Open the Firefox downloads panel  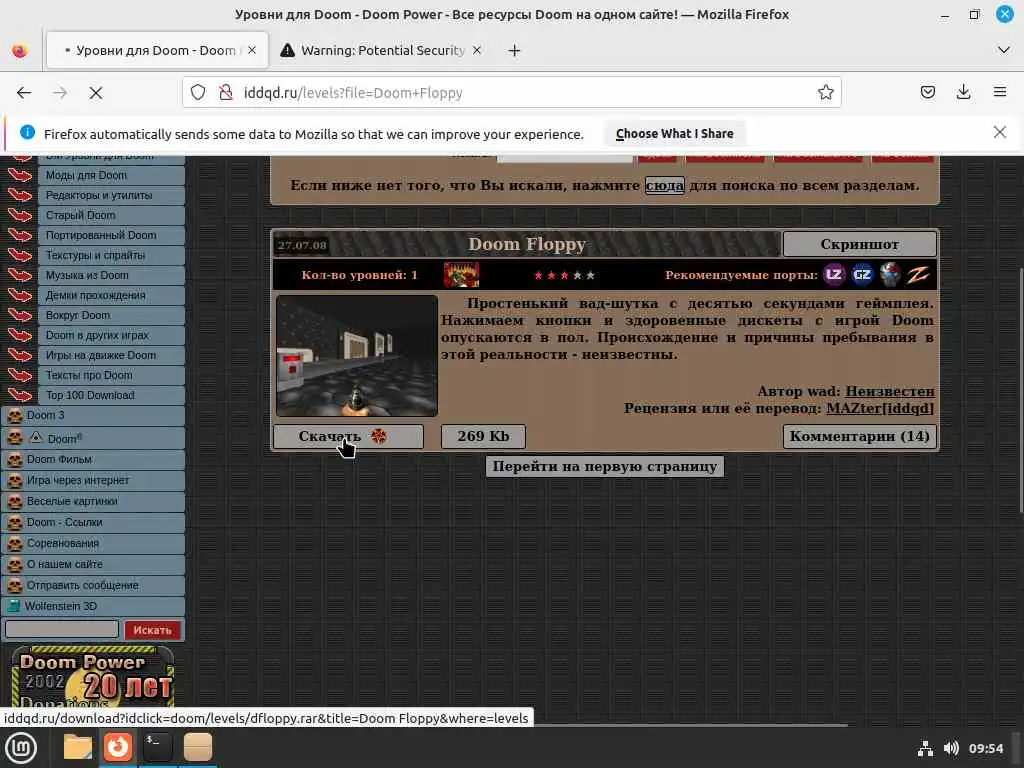coord(963,93)
